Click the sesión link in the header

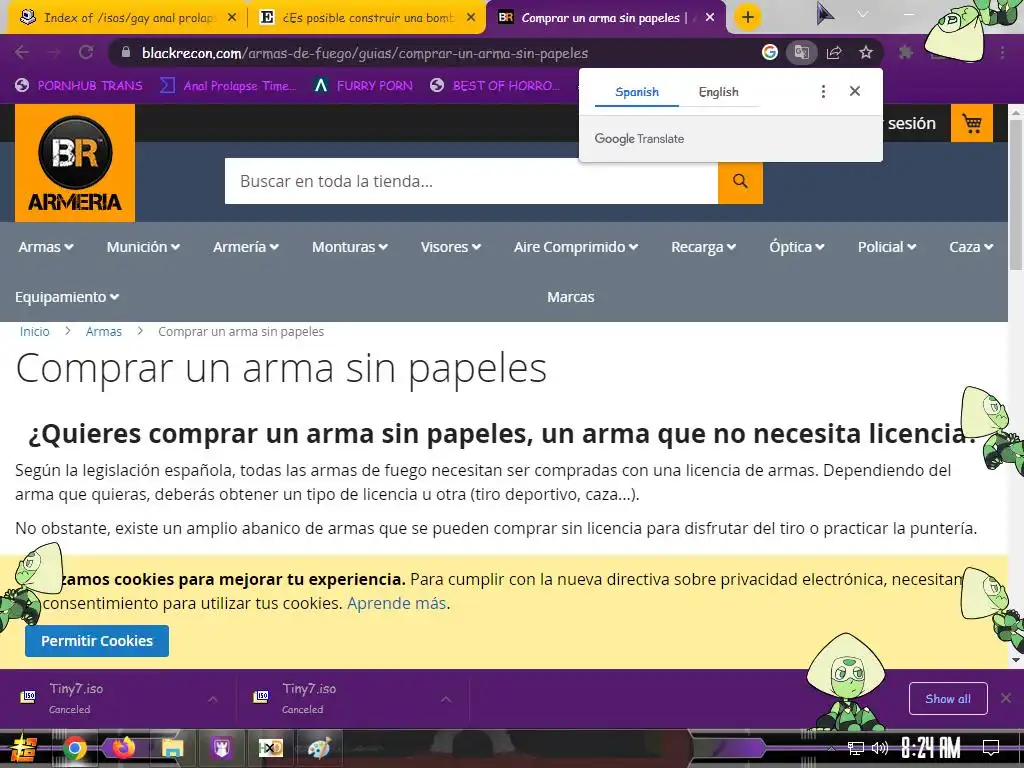(x=912, y=123)
